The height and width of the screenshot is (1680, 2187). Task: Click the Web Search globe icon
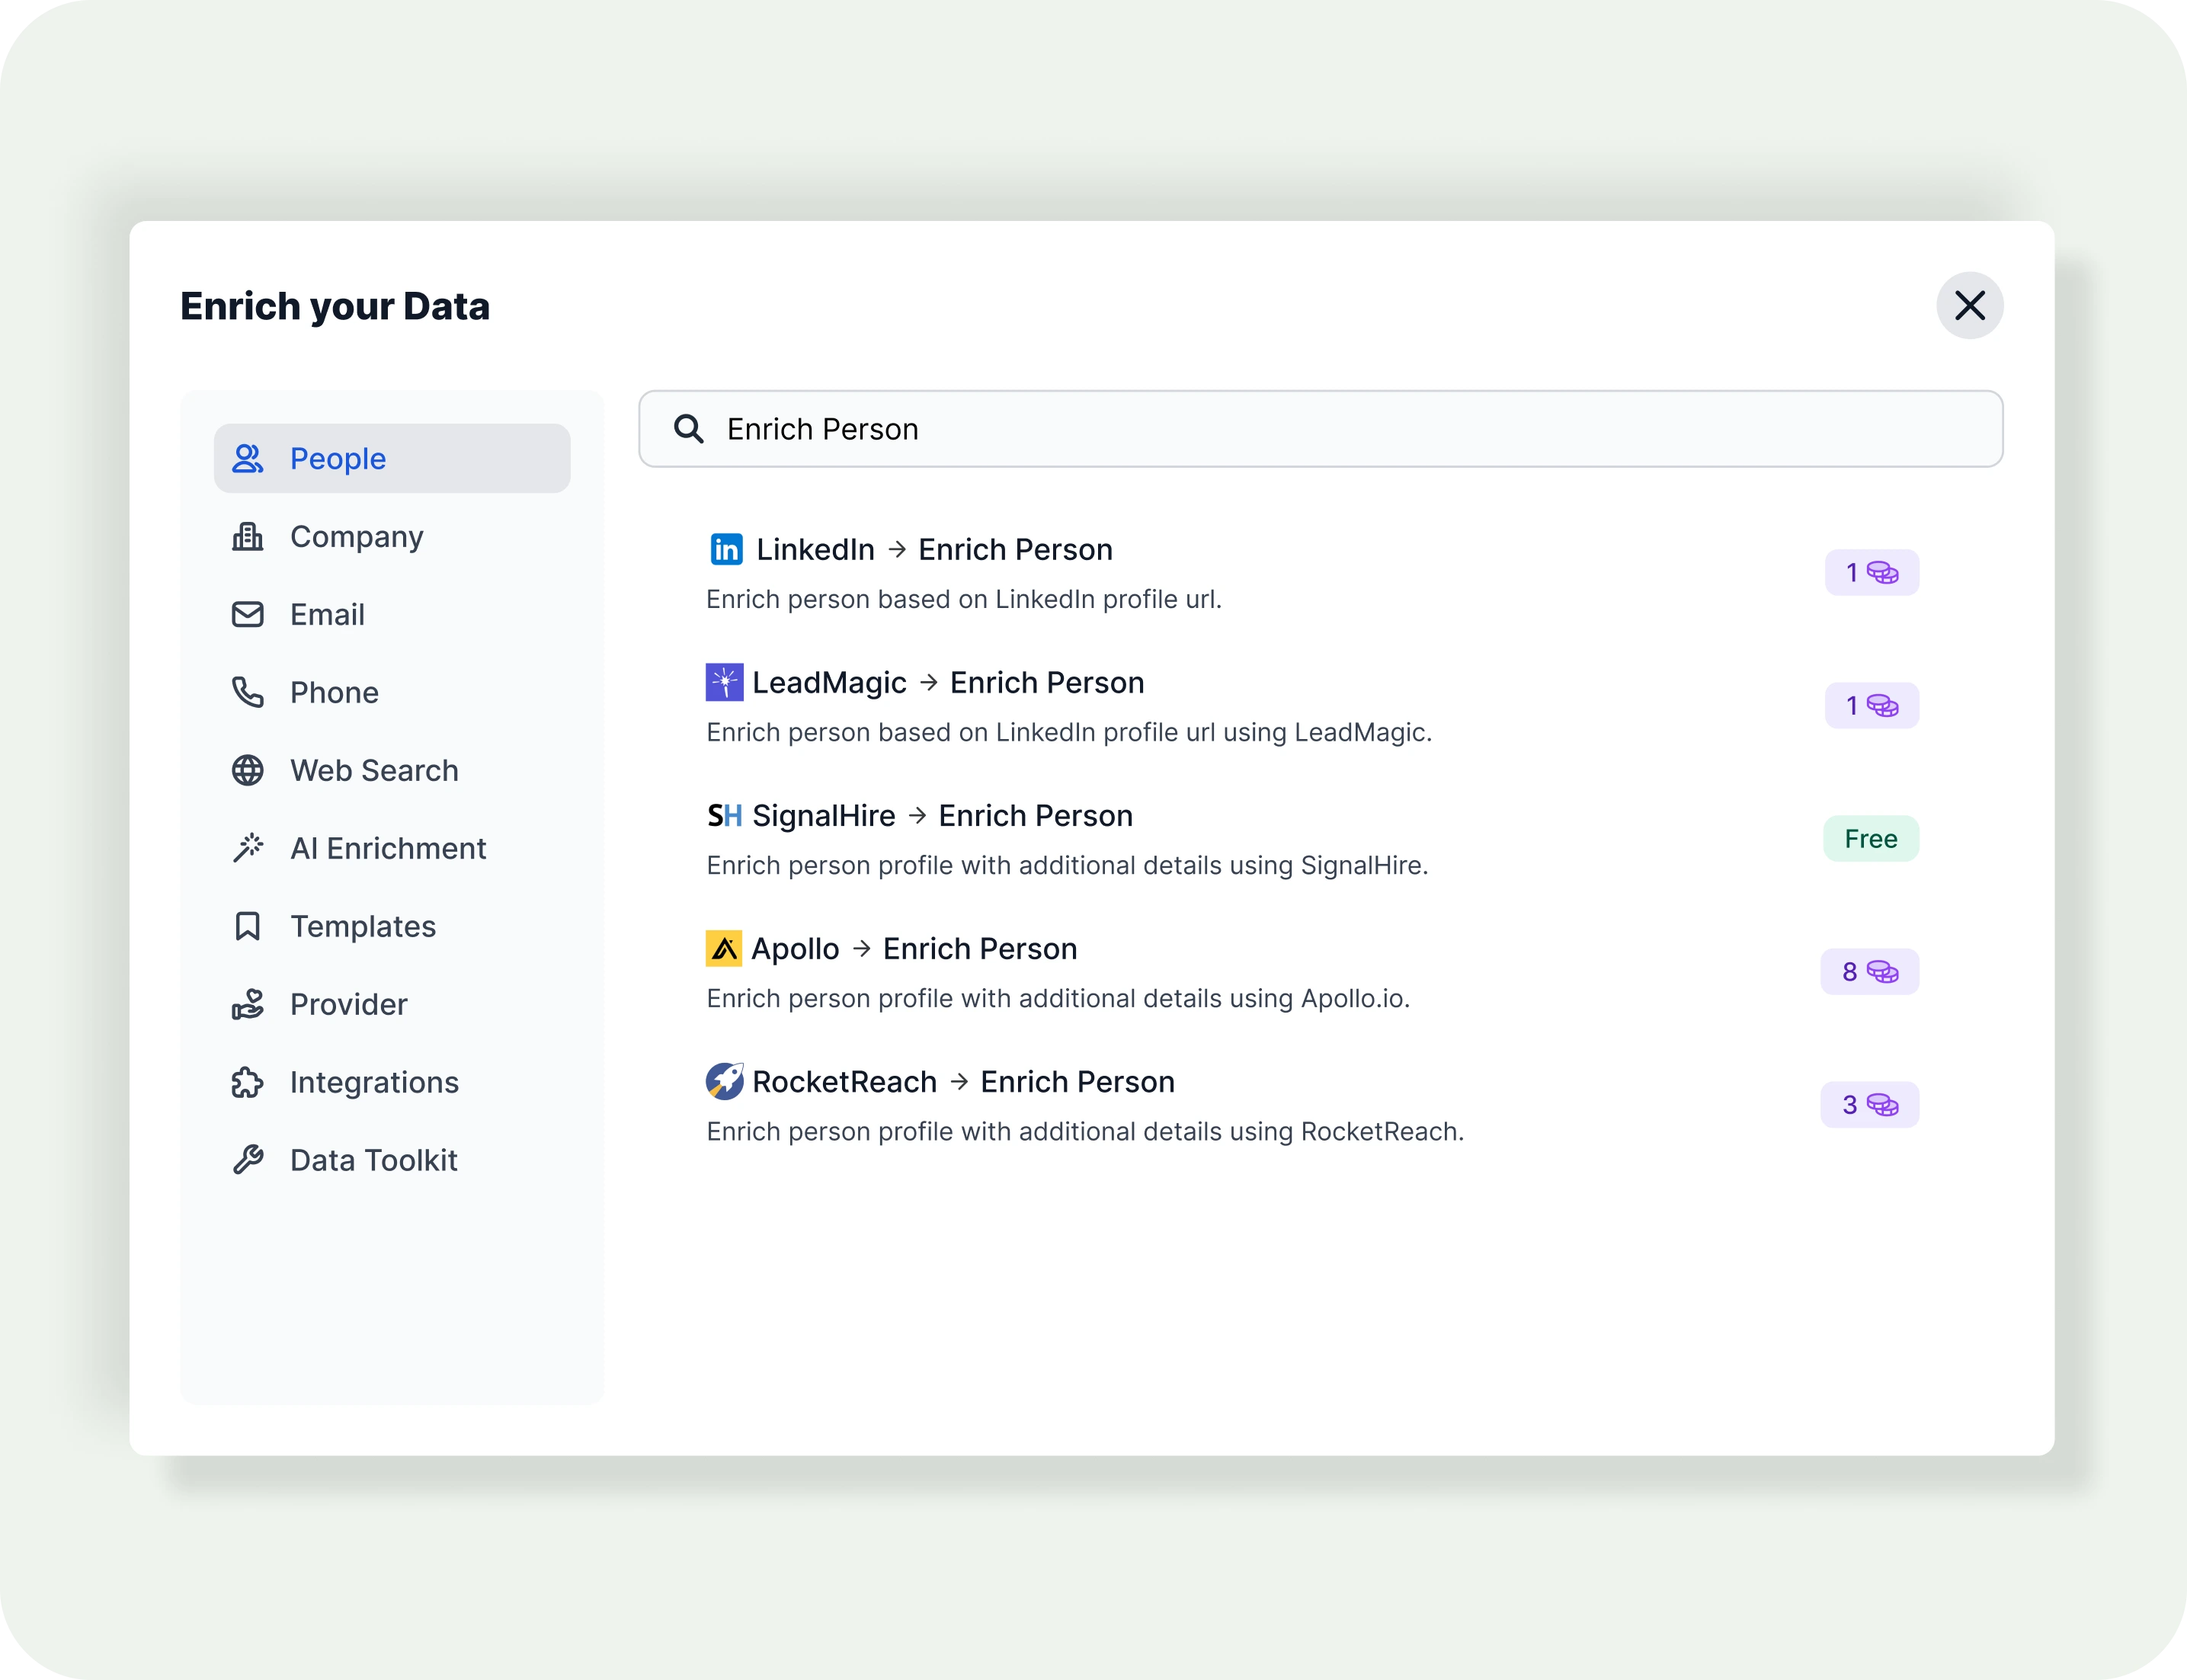click(x=248, y=770)
